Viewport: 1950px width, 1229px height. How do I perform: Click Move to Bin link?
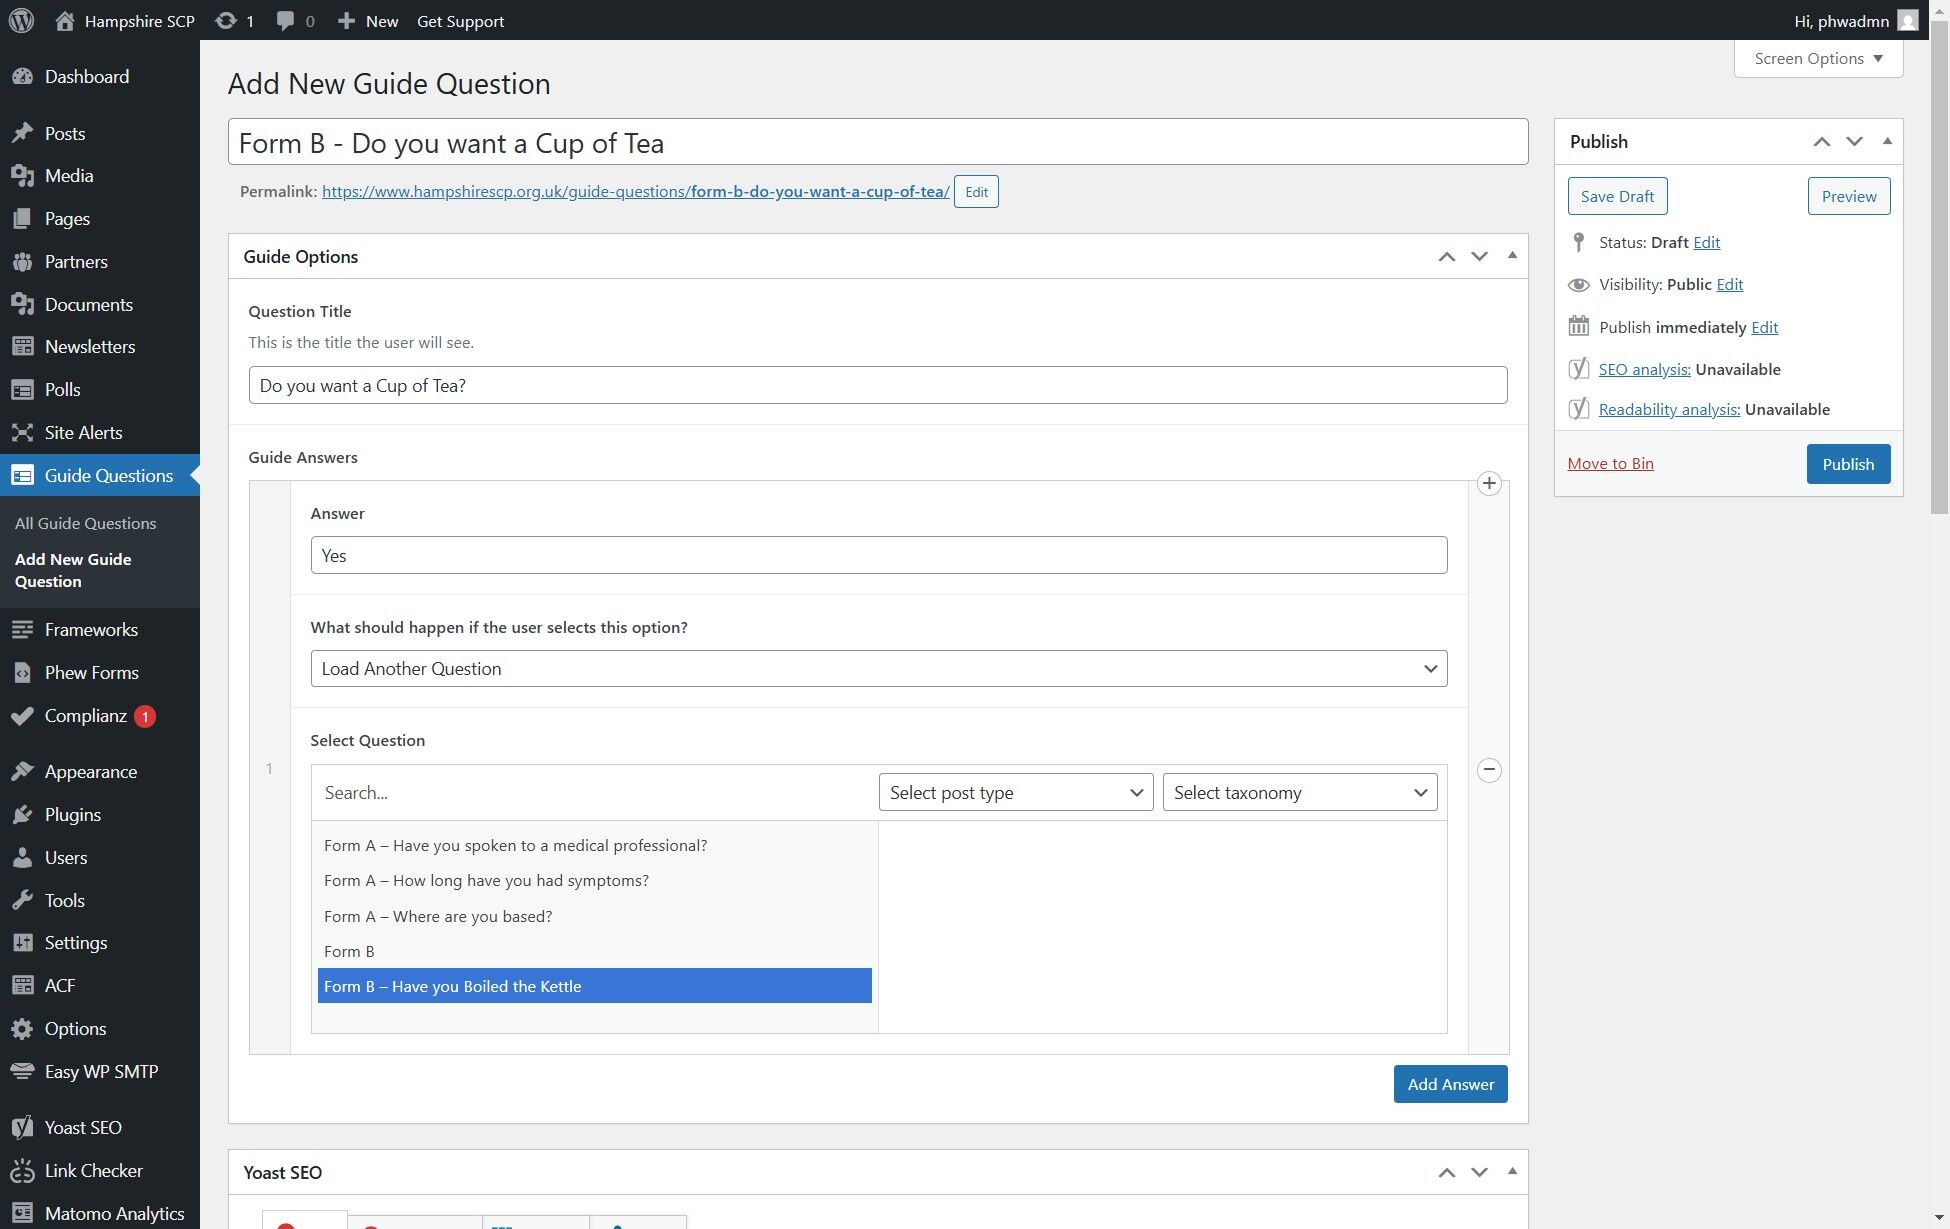point(1610,463)
